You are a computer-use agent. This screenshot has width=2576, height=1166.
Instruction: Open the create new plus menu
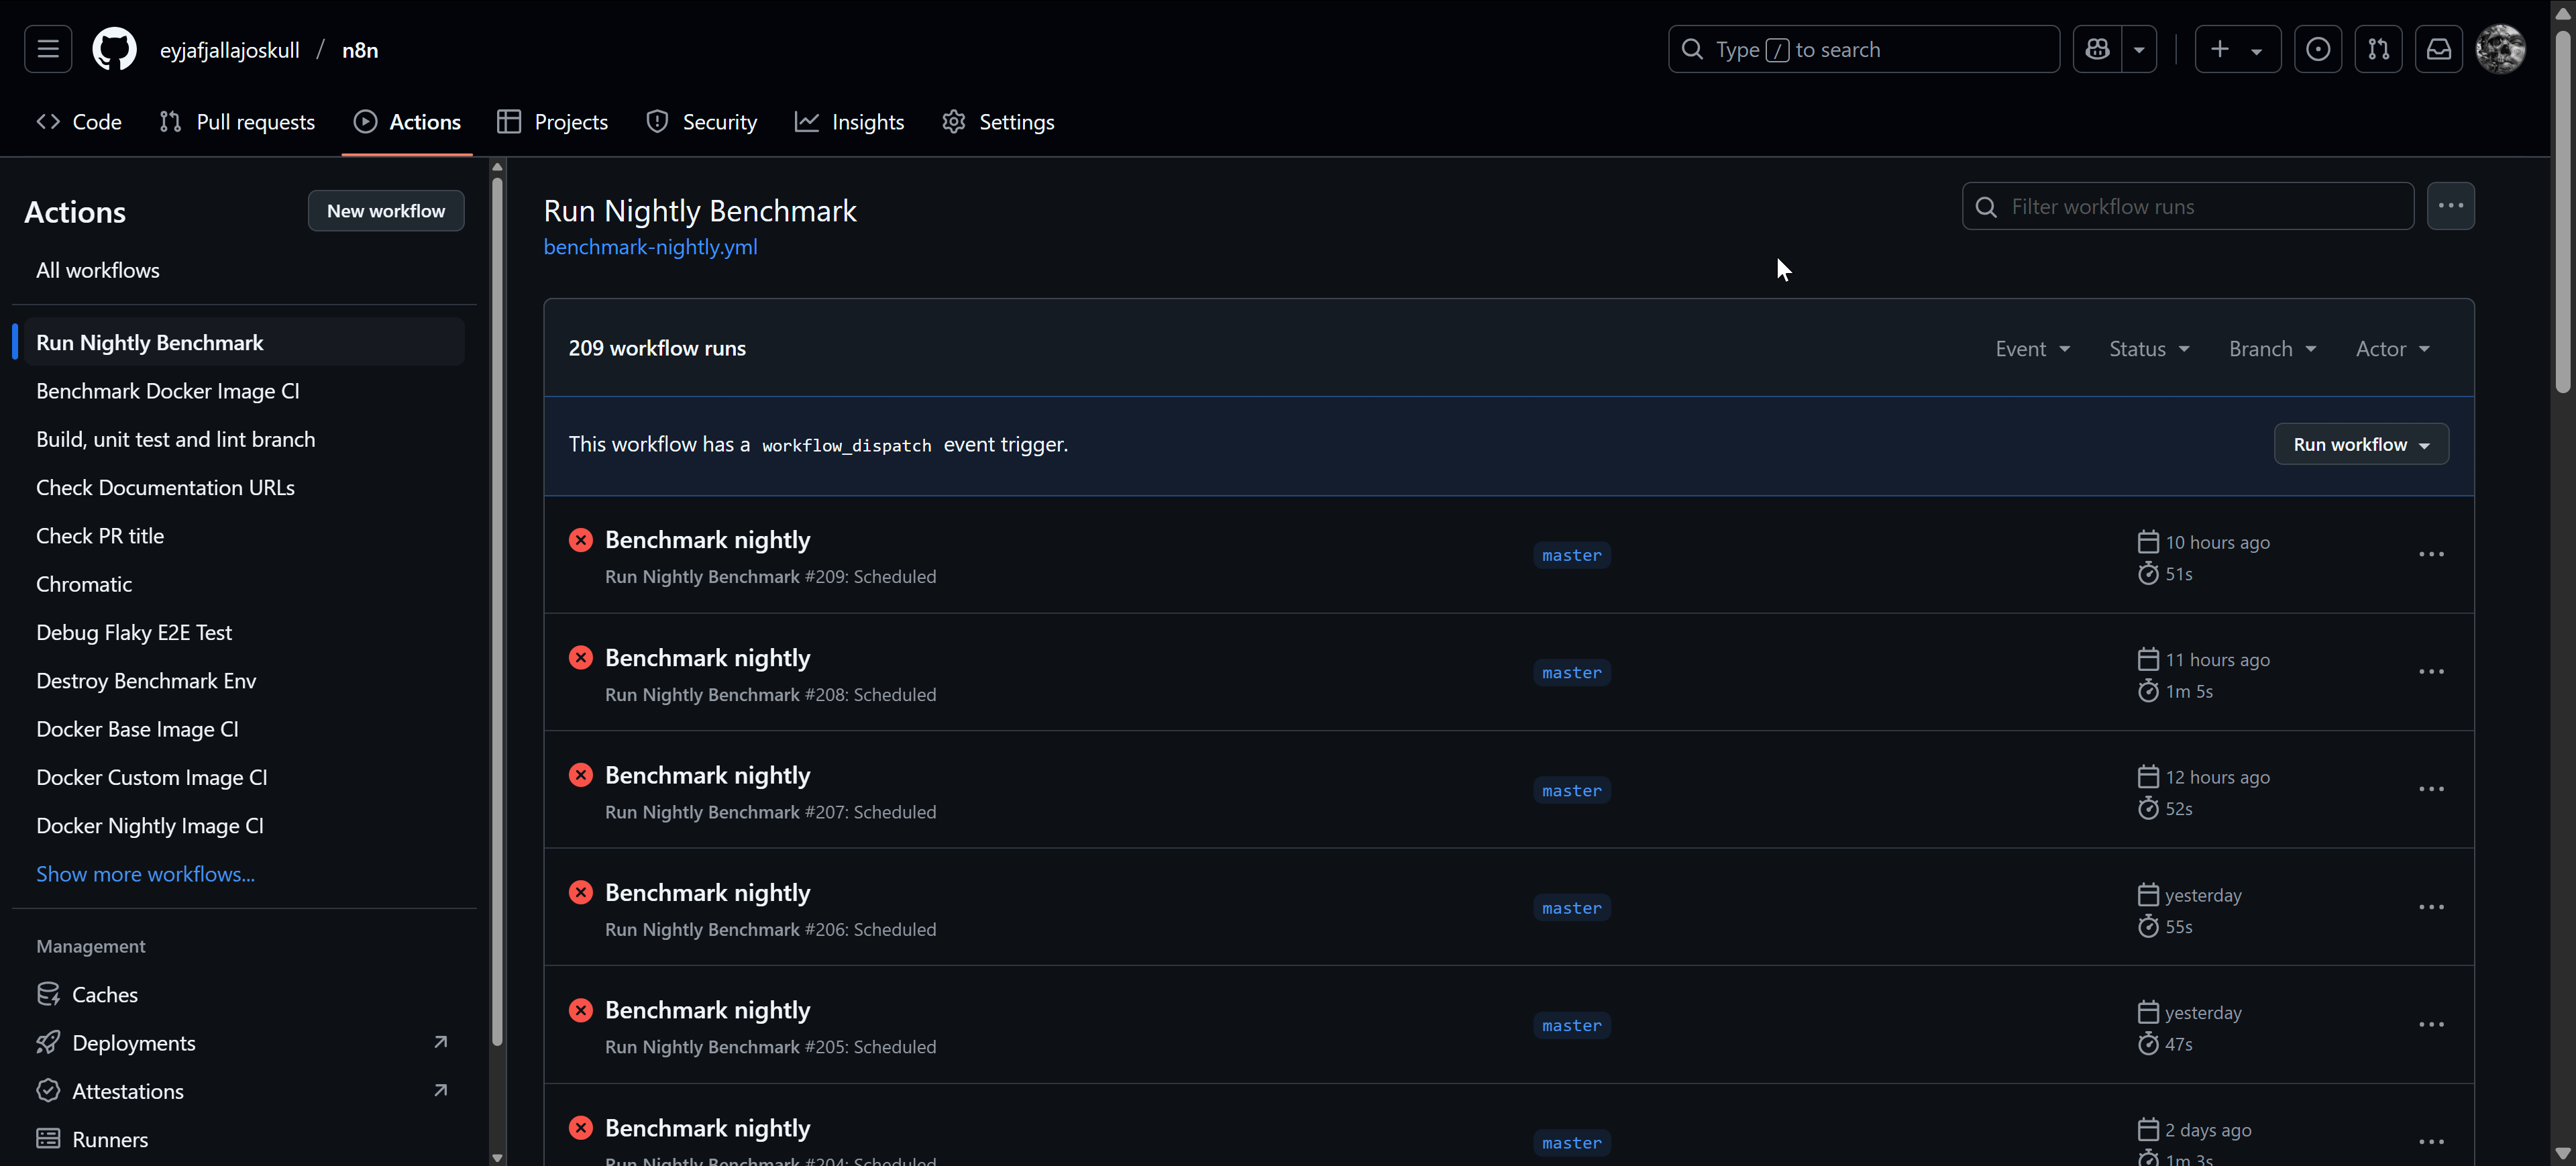click(2237, 49)
